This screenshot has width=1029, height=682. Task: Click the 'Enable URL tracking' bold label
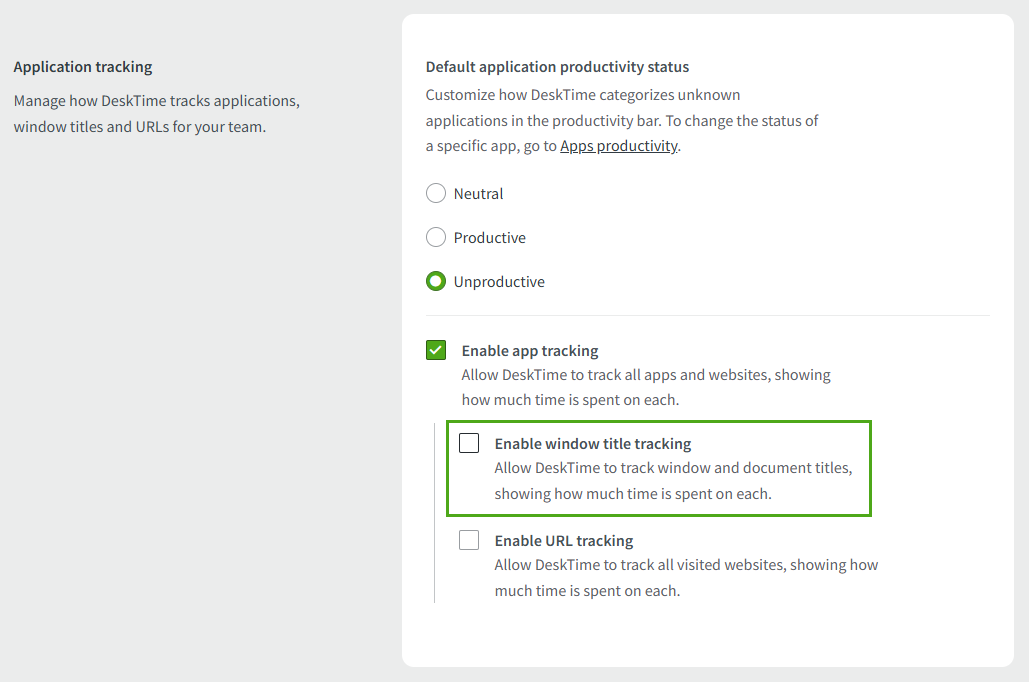[564, 541]
